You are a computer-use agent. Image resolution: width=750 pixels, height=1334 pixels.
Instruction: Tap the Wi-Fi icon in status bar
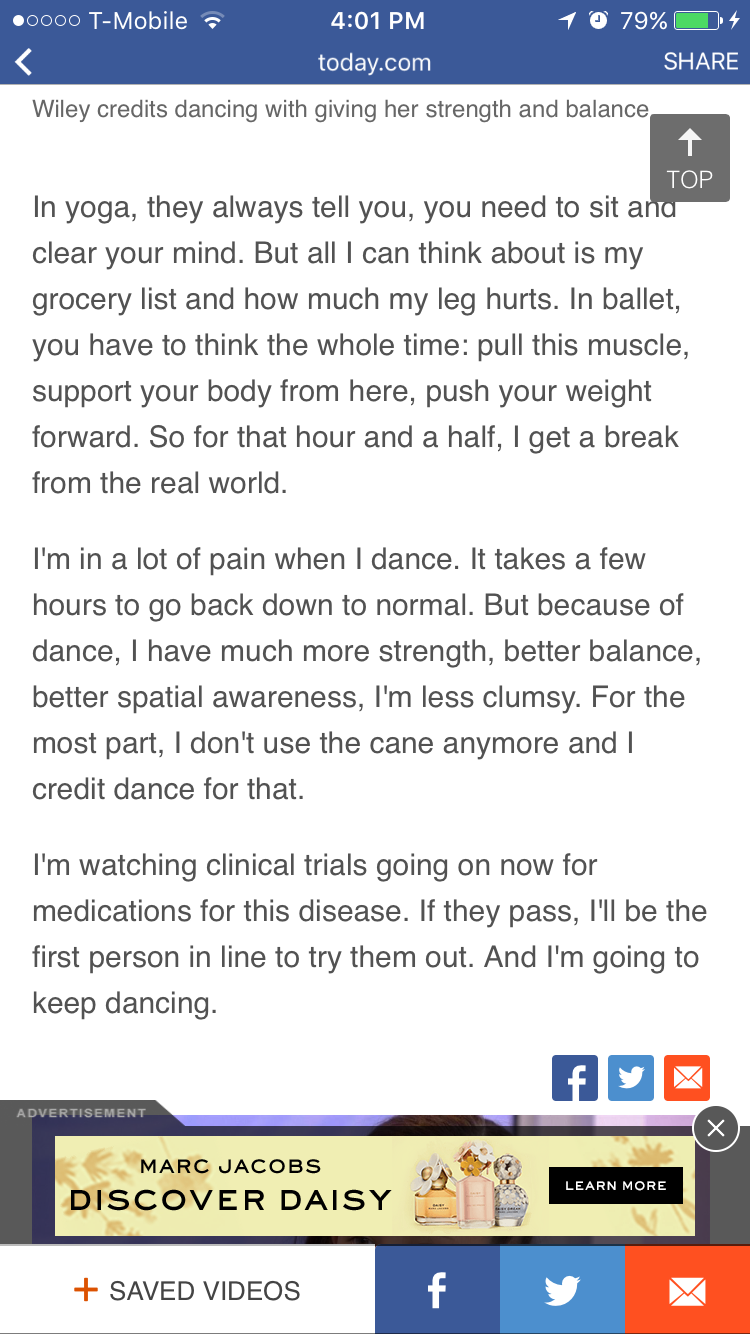click(212, 20)
